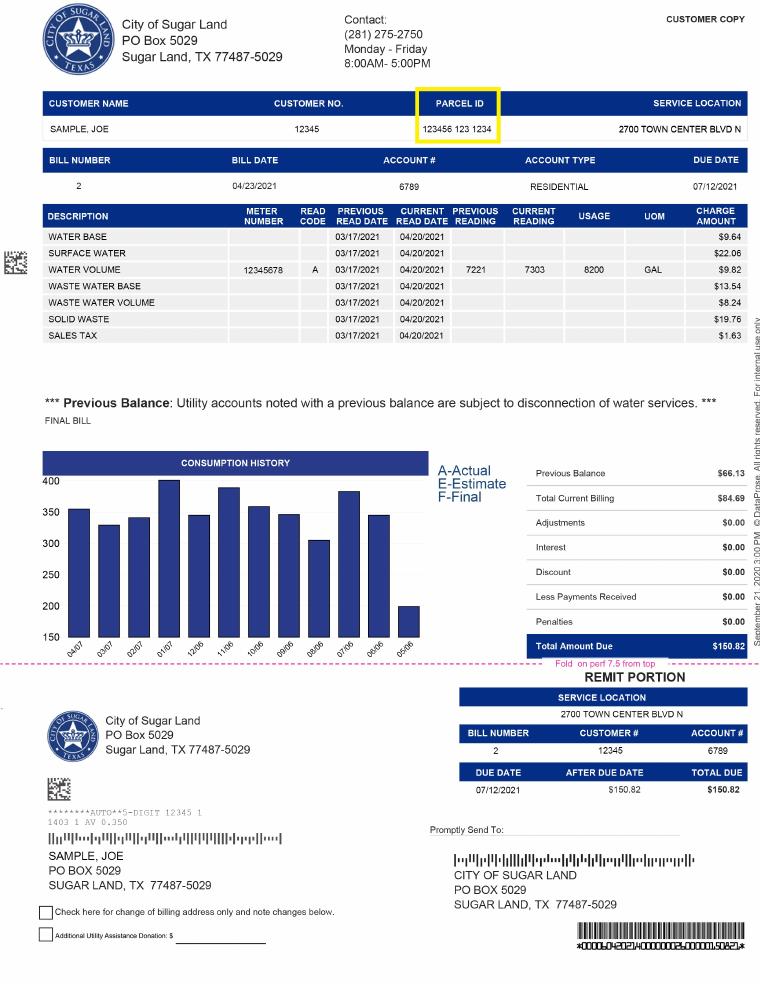Click the WATER VOLUME row description

tap(84, 269)
